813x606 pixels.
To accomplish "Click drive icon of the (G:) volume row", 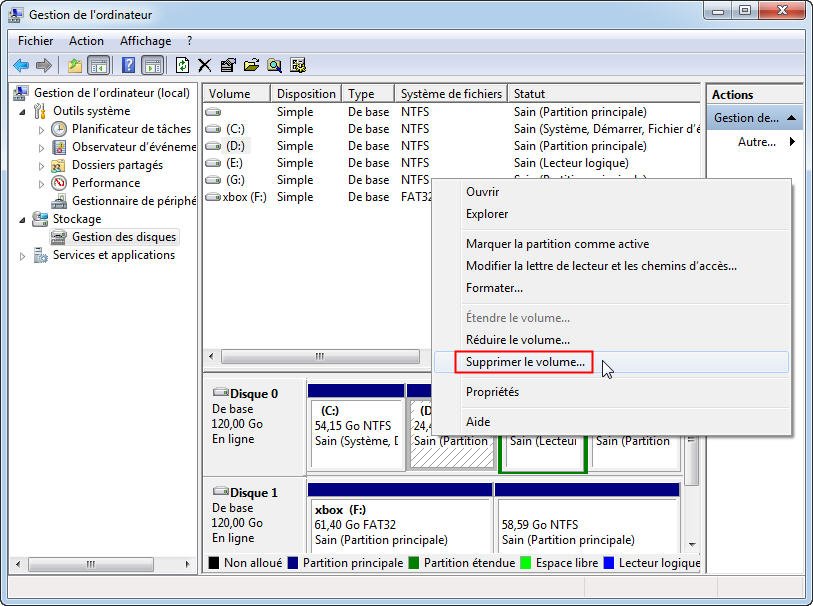I will (x=213, y=180).
